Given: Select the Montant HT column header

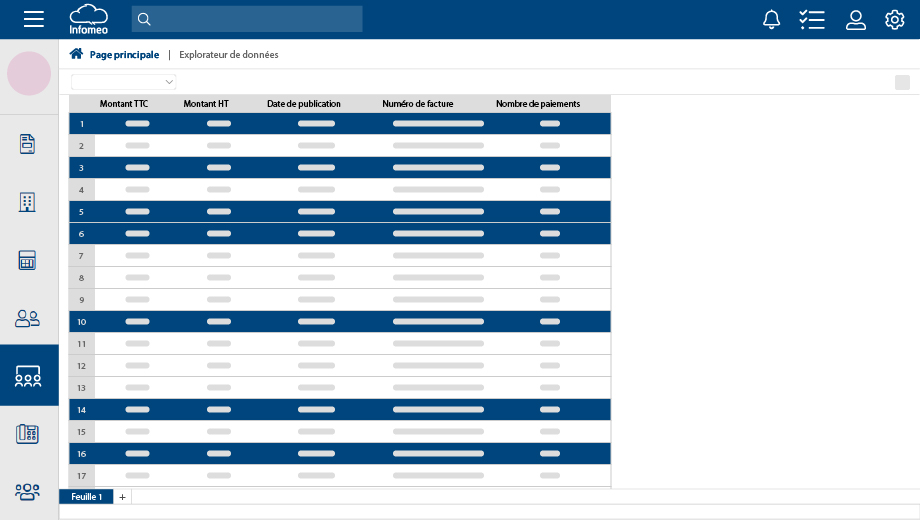Looking at the screenshot, I should click(206, 104).
